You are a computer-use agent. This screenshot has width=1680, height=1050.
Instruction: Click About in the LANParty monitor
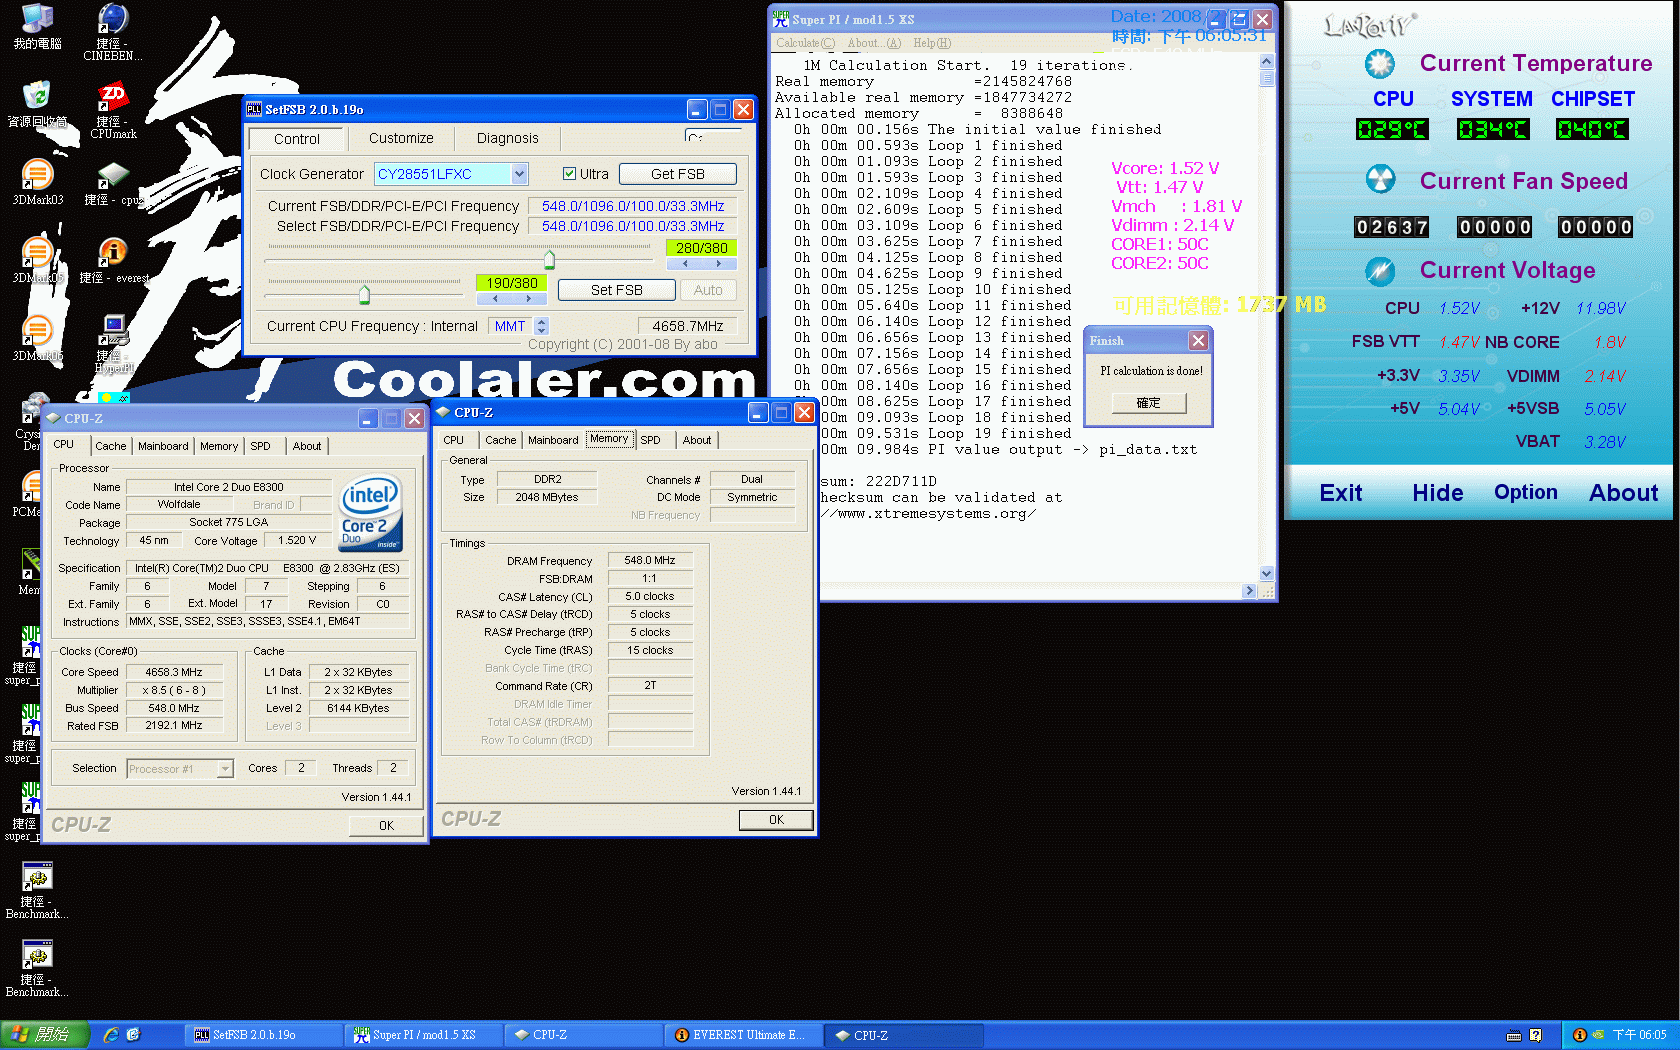pos(1624,493)
